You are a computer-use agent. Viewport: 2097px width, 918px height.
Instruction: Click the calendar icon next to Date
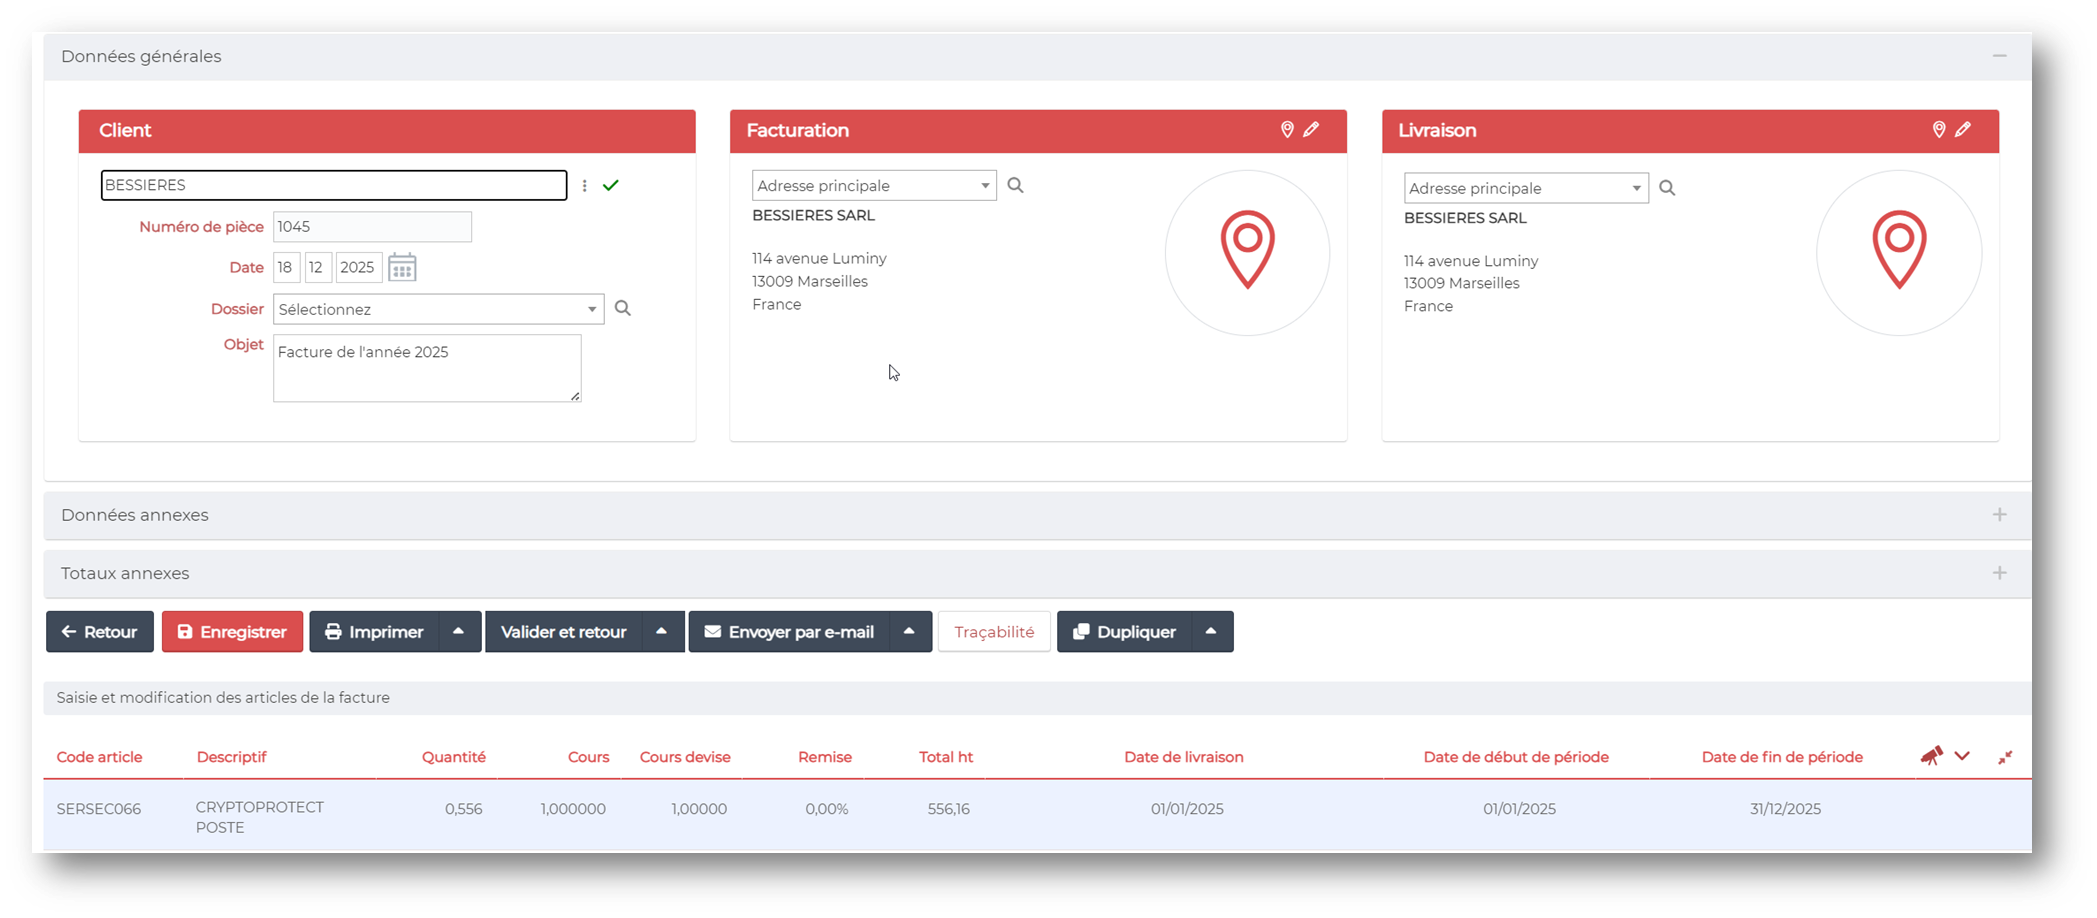pos(402,268)
